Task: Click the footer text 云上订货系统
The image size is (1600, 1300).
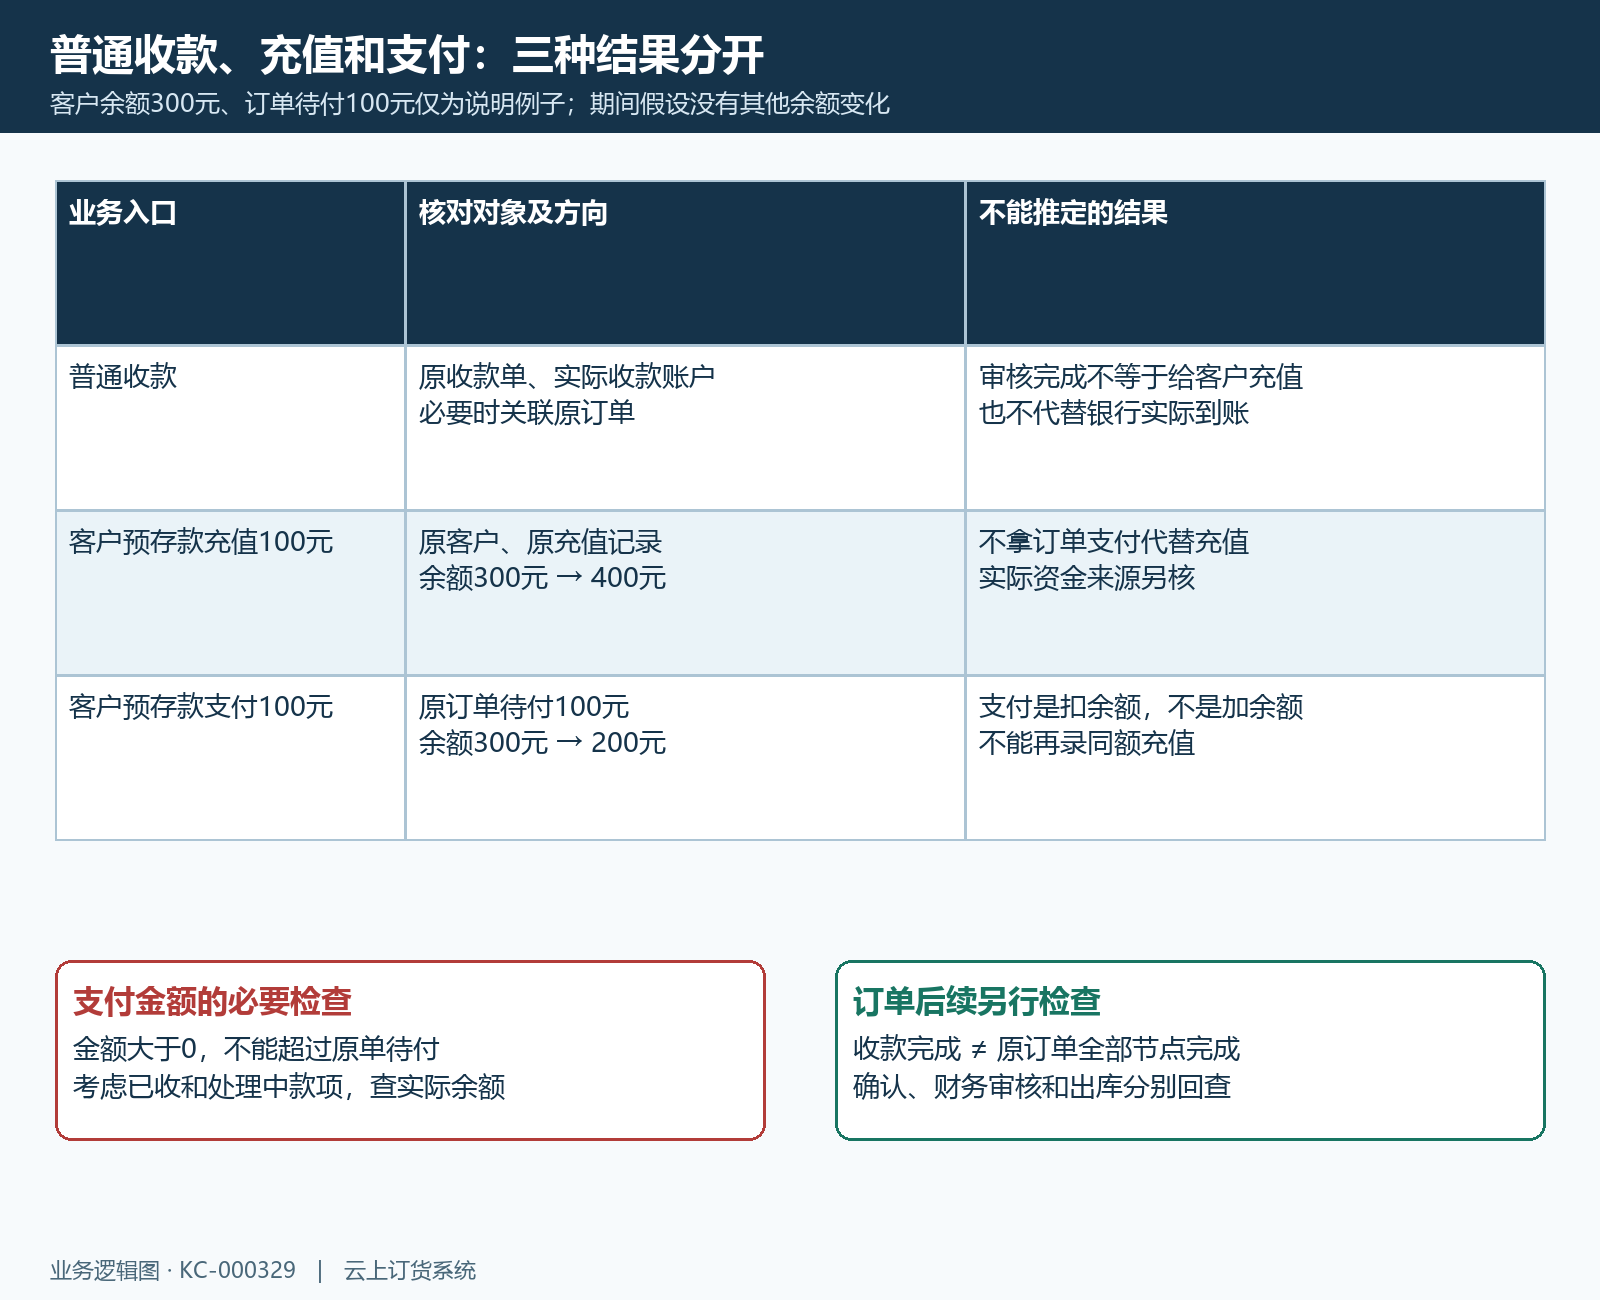Action: pyautogui.click(x=410, y=1270)
